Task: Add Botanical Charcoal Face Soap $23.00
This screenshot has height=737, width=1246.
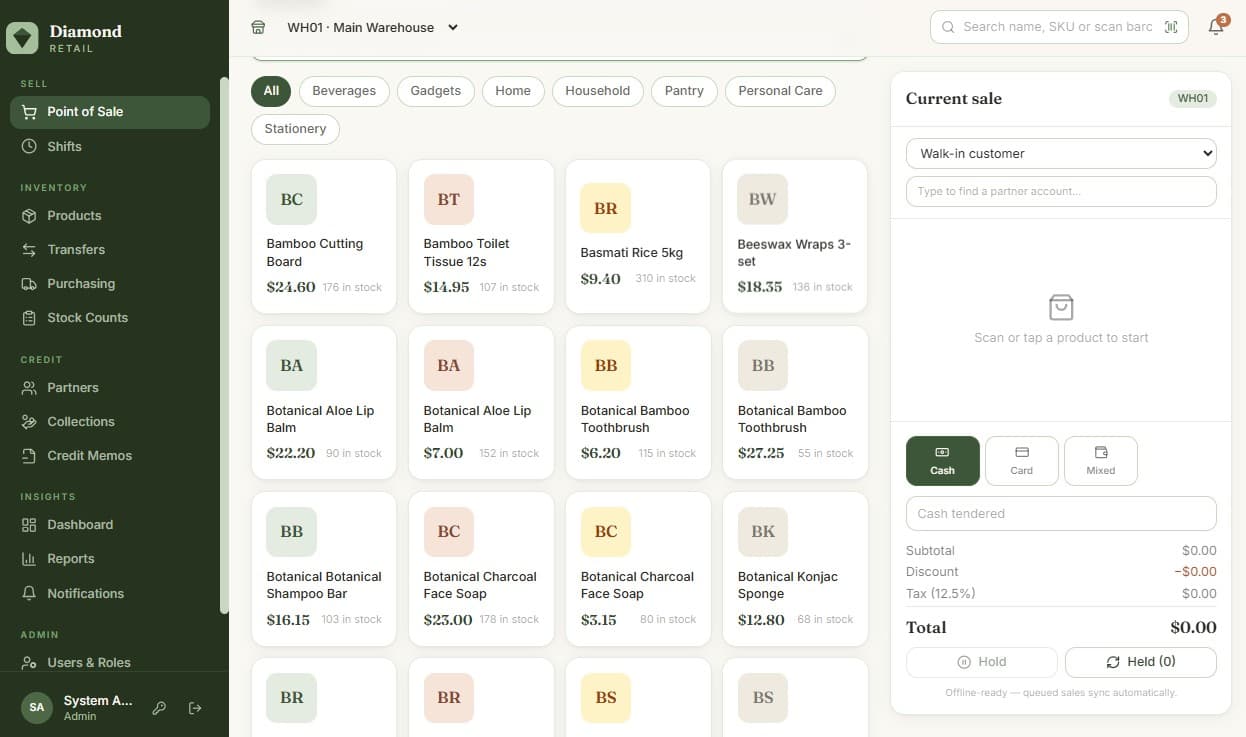Action: pos(481,568)
